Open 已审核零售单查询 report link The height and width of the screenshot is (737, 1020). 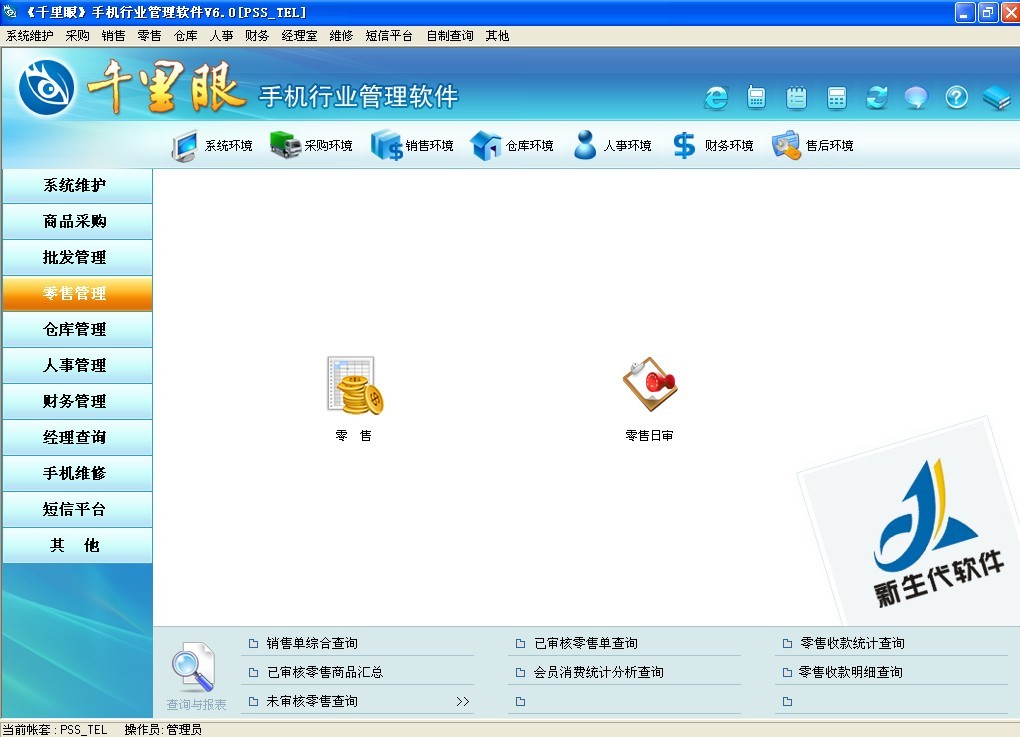pos(585,643)
